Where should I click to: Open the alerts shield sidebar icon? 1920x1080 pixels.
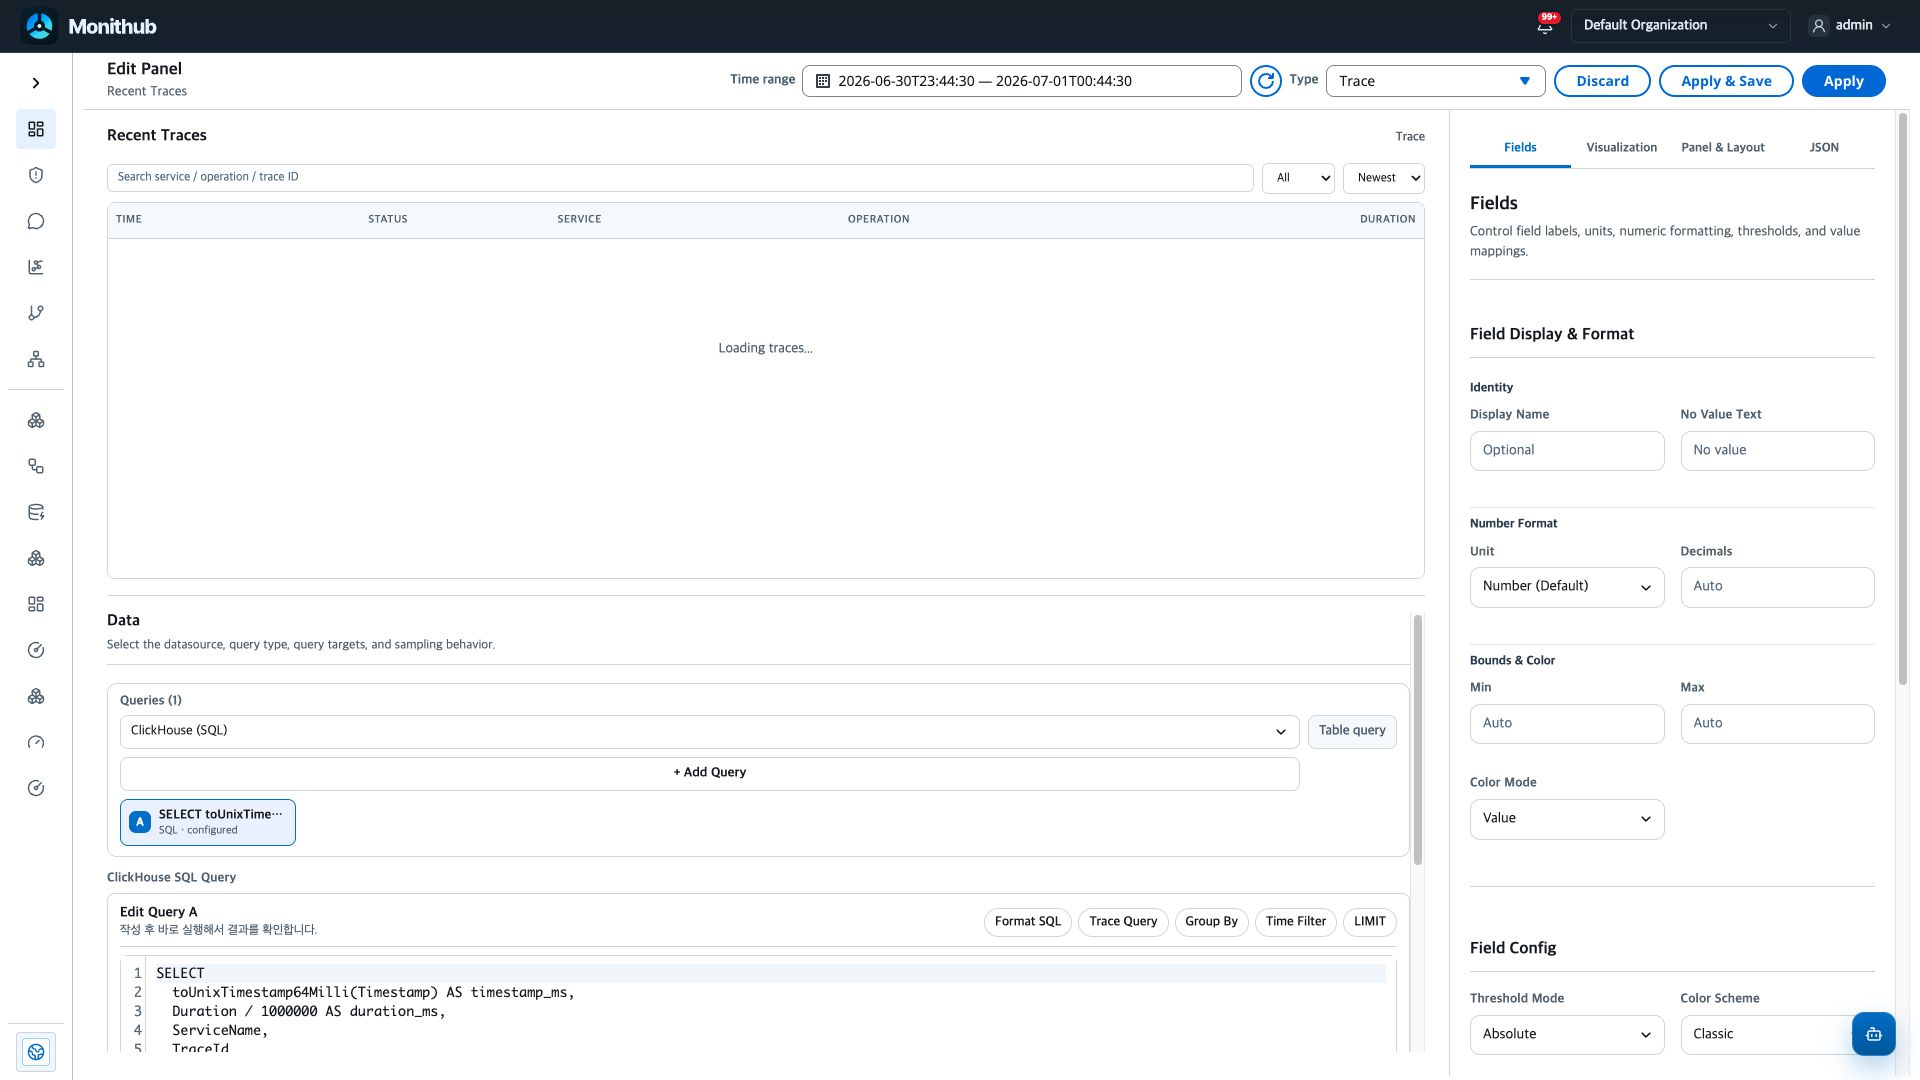click(x=36, y=175)
